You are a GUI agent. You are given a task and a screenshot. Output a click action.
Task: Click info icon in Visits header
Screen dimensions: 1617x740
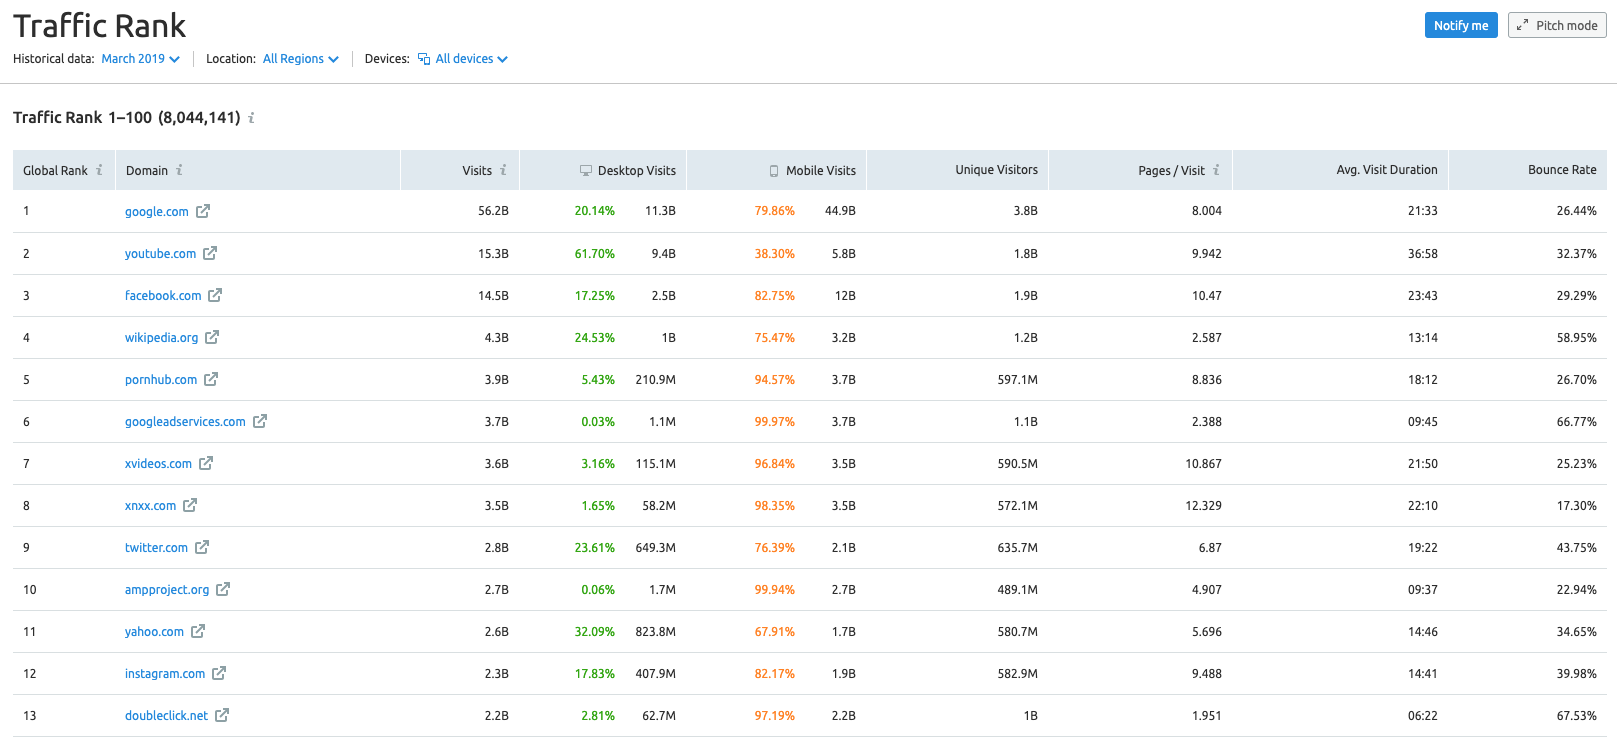pos(503,170)
